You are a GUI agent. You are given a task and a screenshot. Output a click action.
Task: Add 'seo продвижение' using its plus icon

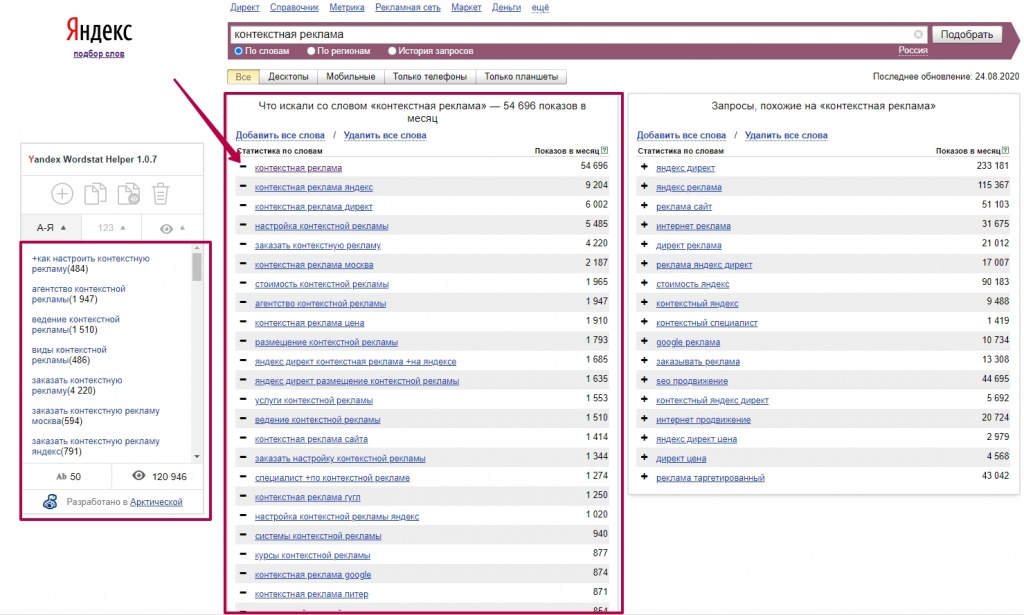pos(644,381)
